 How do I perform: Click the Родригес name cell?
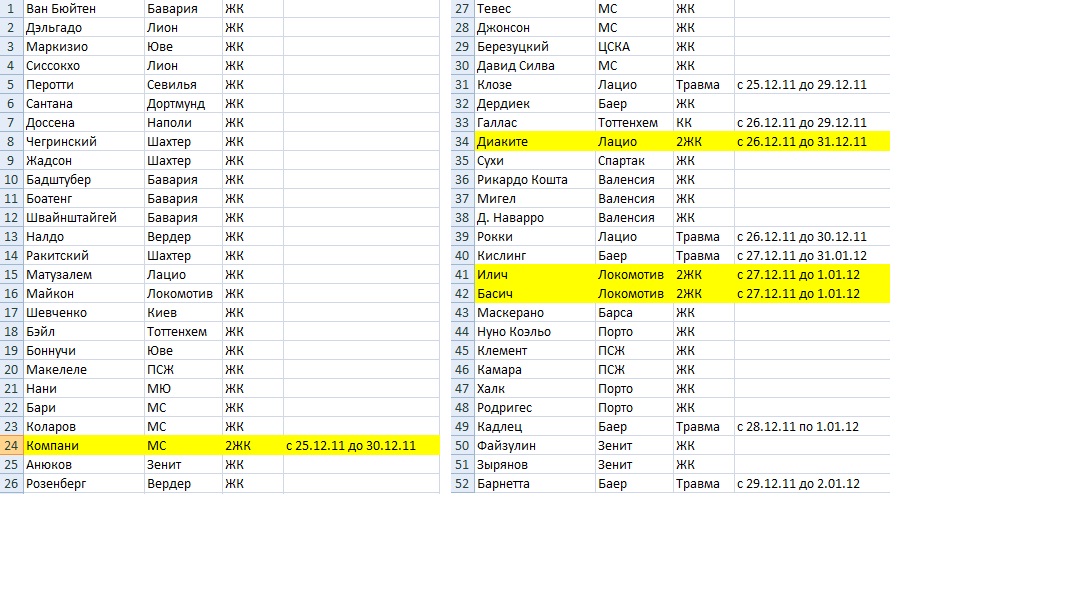click(x=535, y=407)
